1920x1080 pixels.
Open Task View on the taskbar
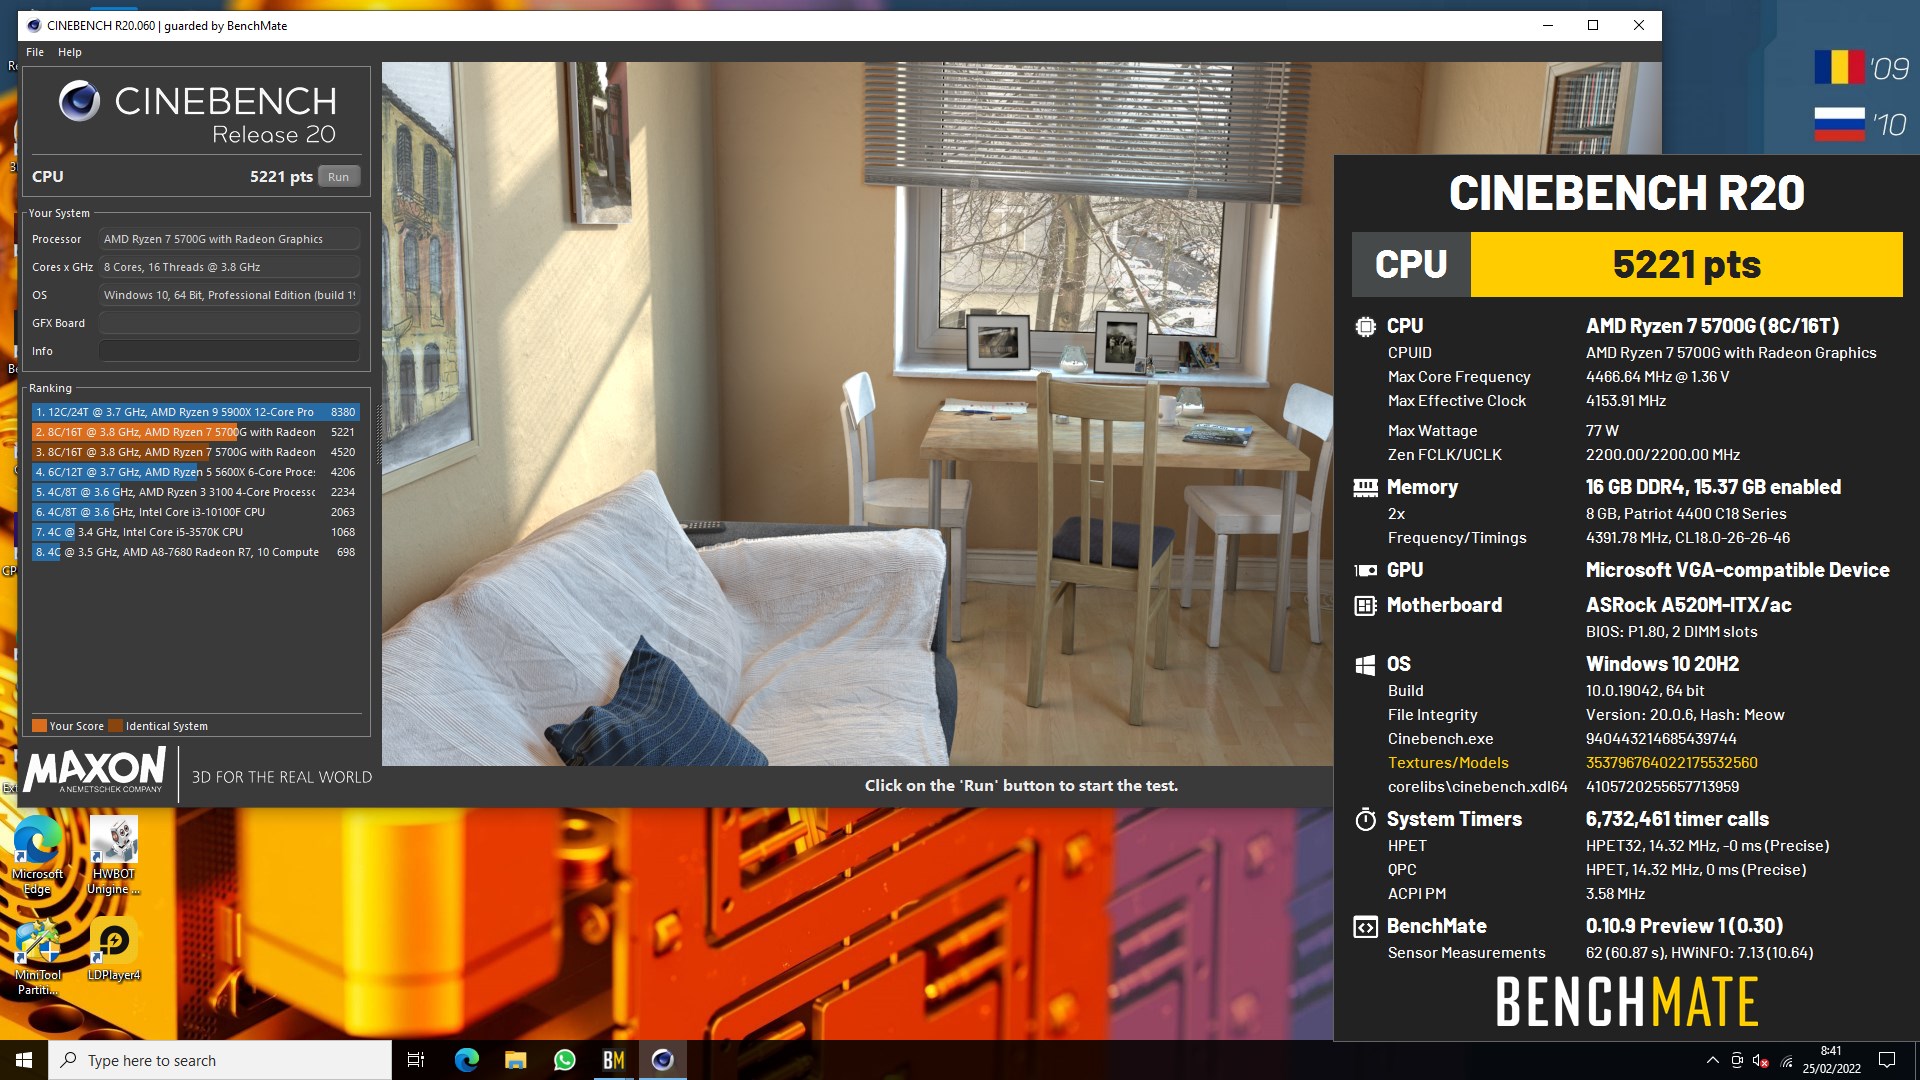click(416, 1060)
